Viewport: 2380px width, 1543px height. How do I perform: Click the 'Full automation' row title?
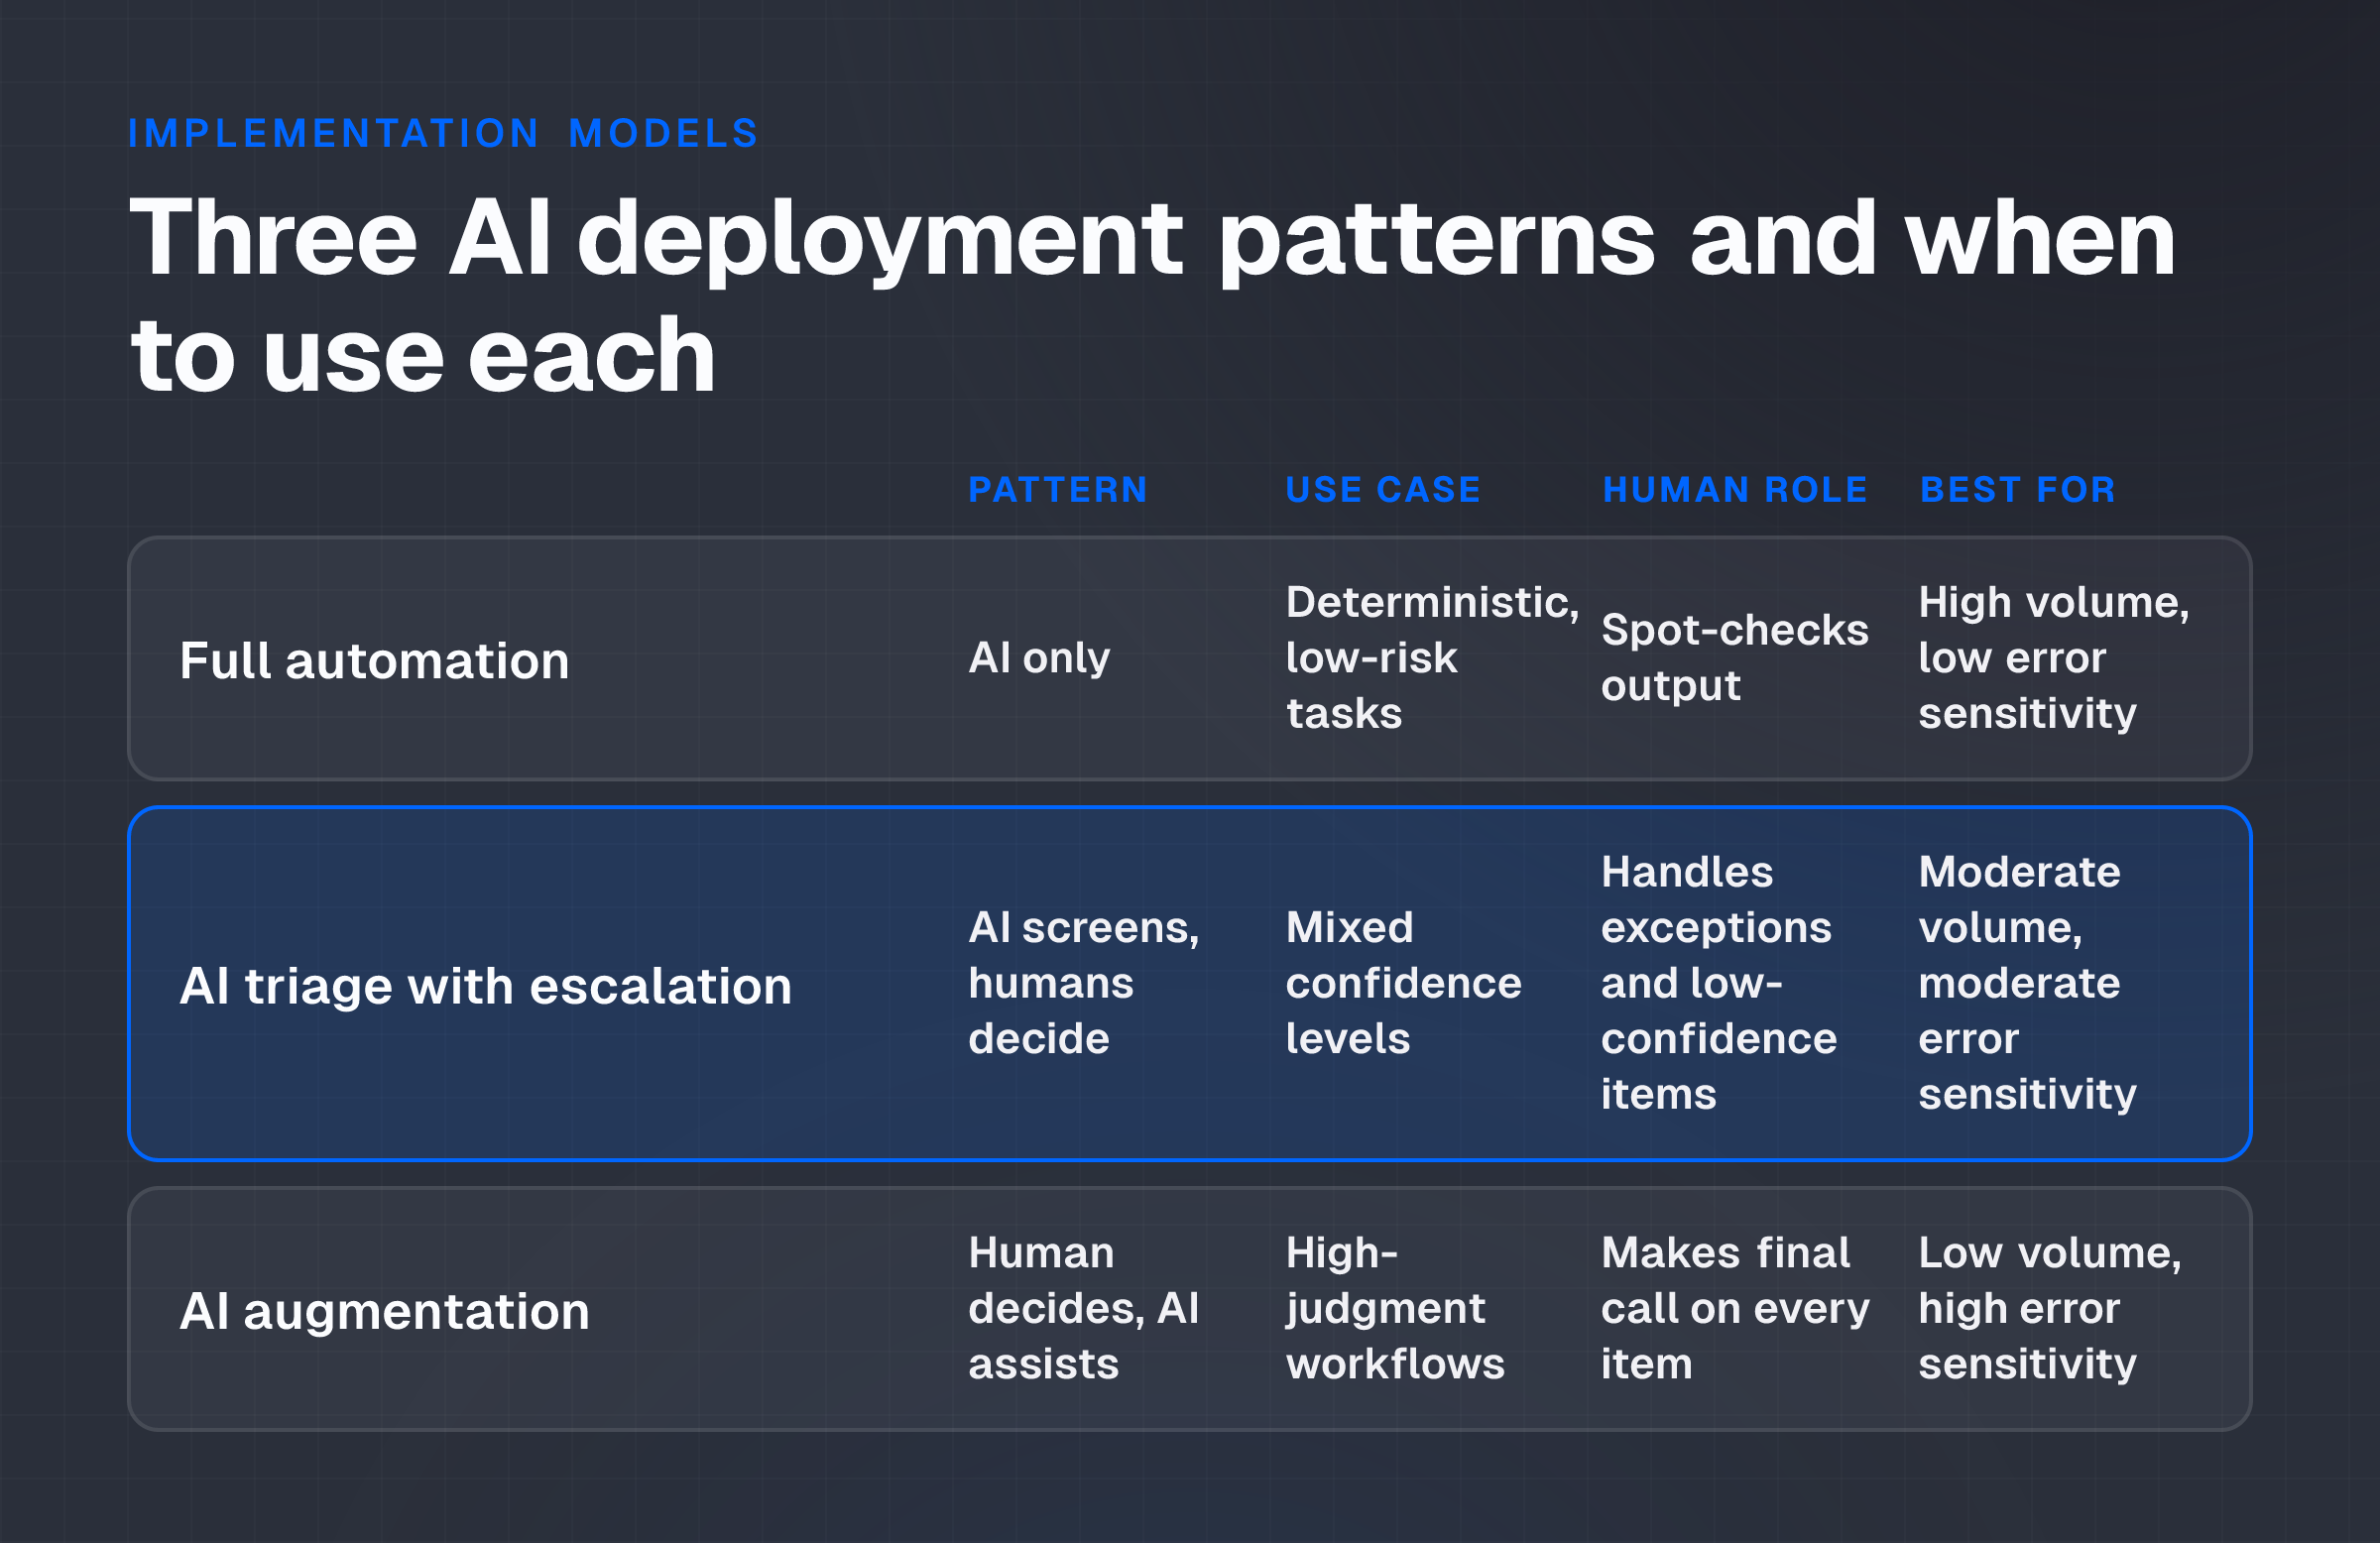[374, 660]
